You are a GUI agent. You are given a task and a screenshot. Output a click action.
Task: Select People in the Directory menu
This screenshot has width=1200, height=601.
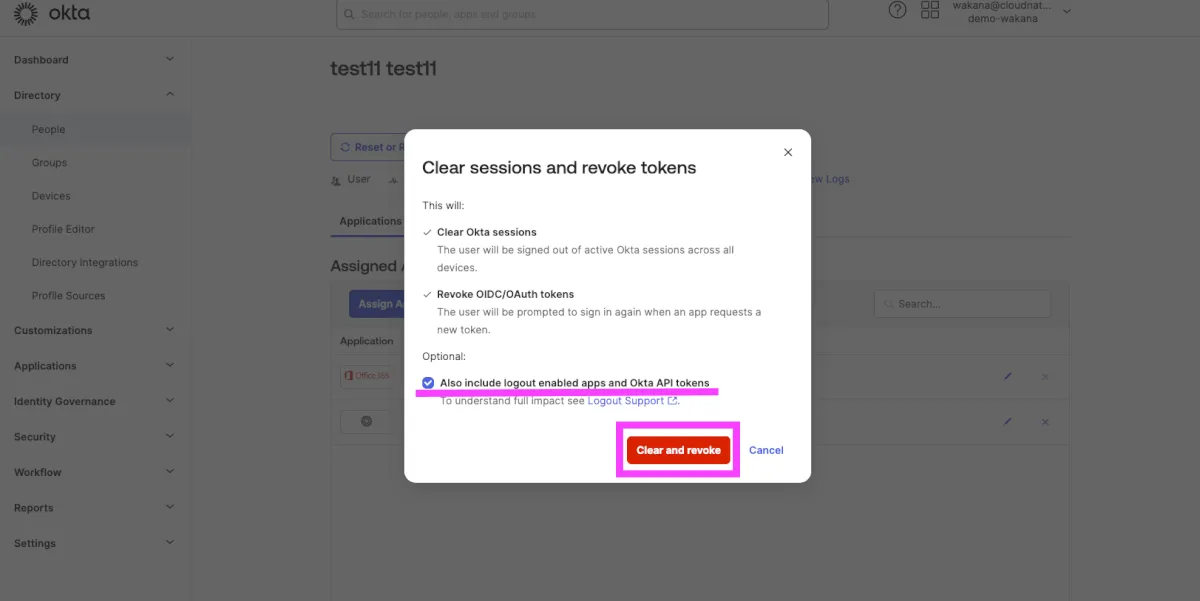click(48, 129)
